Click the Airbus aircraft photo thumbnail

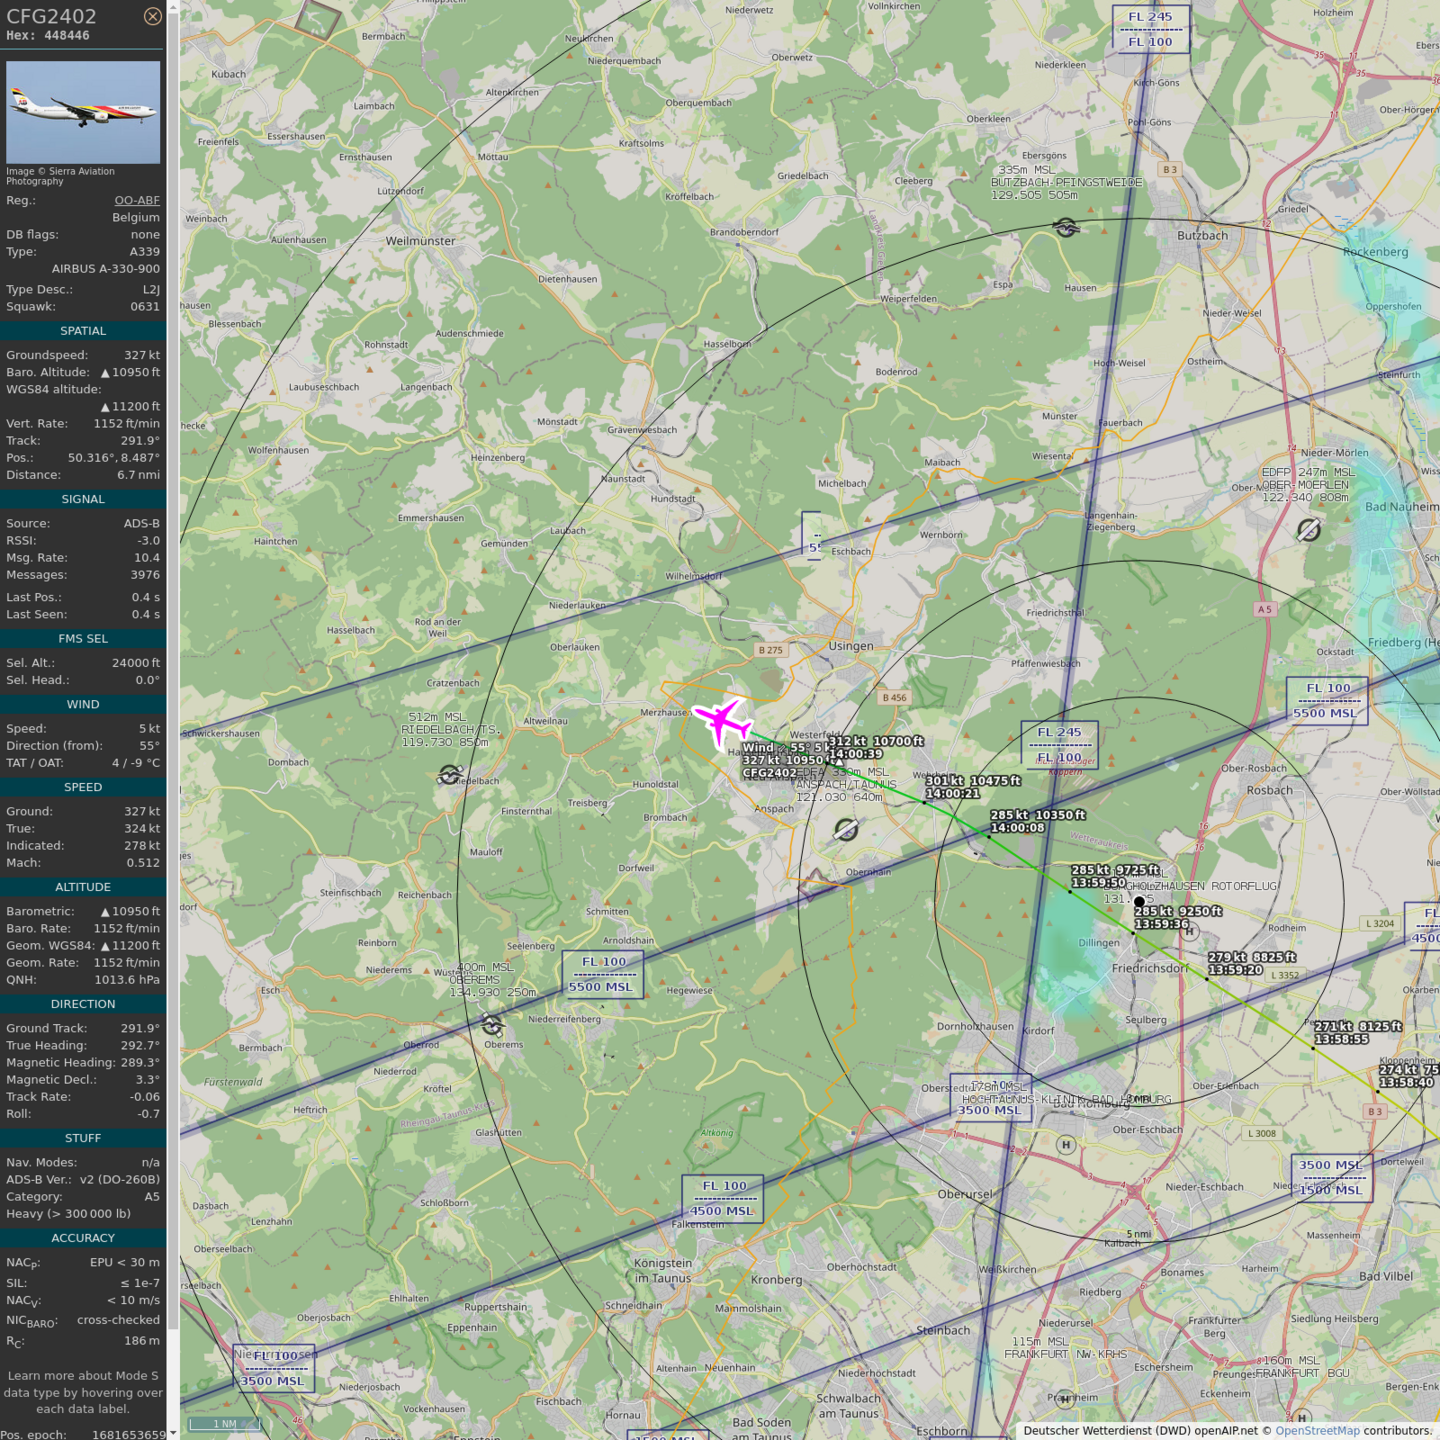pyautogui.click(x=83, y=112)
